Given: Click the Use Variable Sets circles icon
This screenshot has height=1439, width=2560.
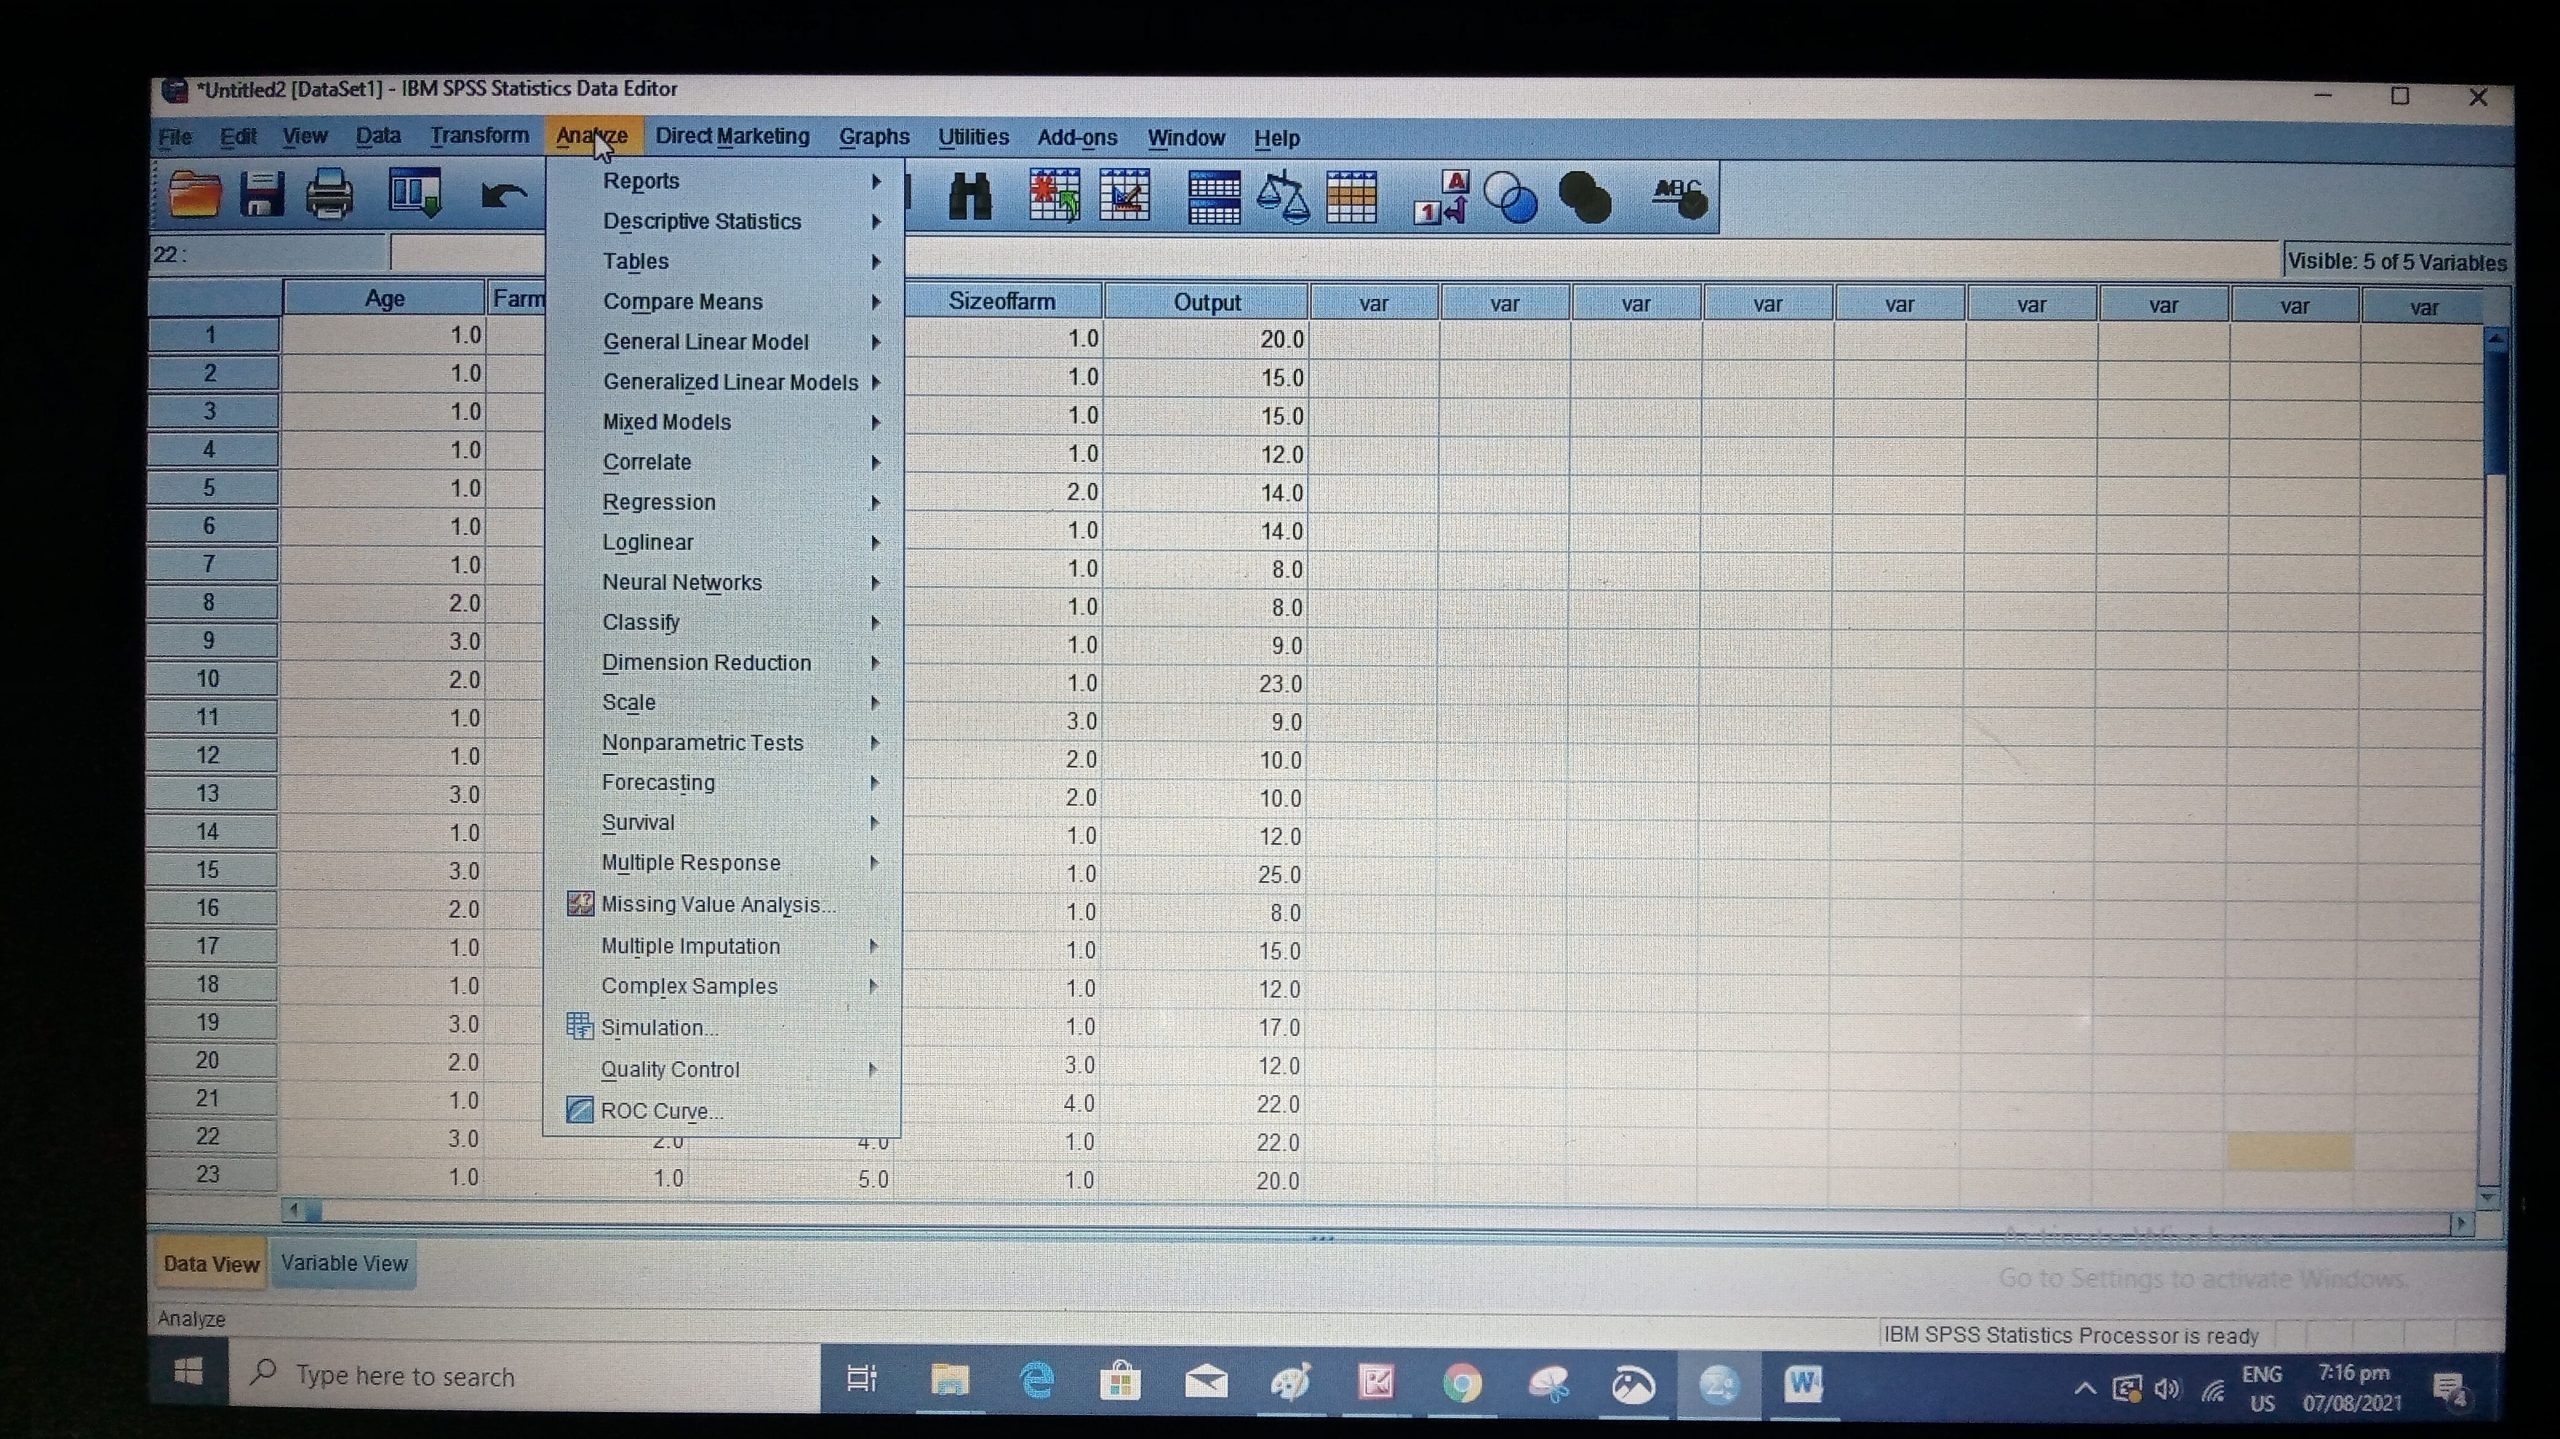Looking at the screenshot, I should click(1510, 197).
